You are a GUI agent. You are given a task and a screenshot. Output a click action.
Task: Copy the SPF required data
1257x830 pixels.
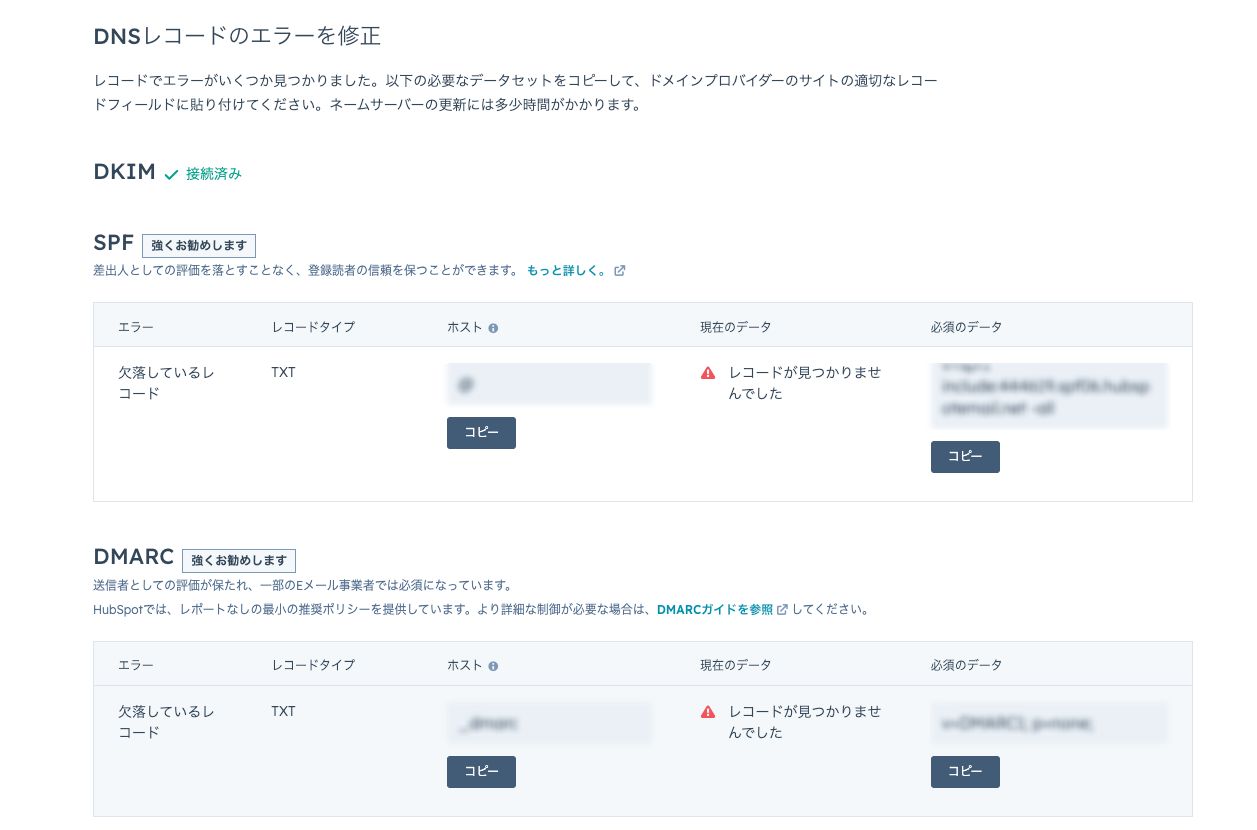965,457
